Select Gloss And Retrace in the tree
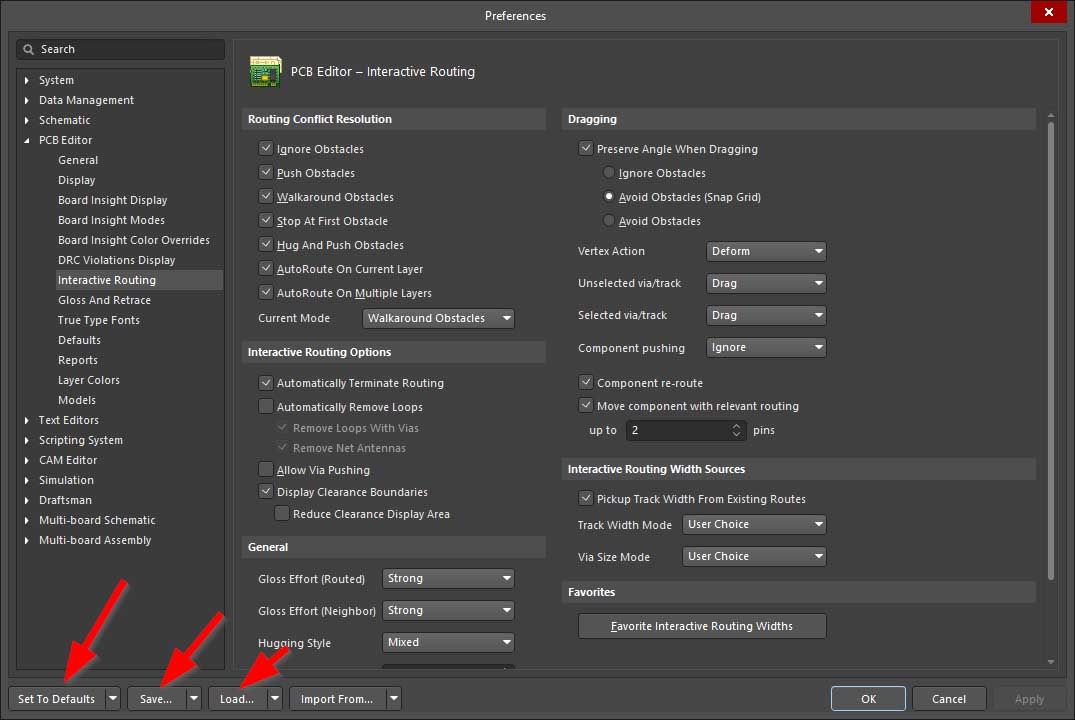This screenshot has height=720, width=1075. click(x=104, y=300)
